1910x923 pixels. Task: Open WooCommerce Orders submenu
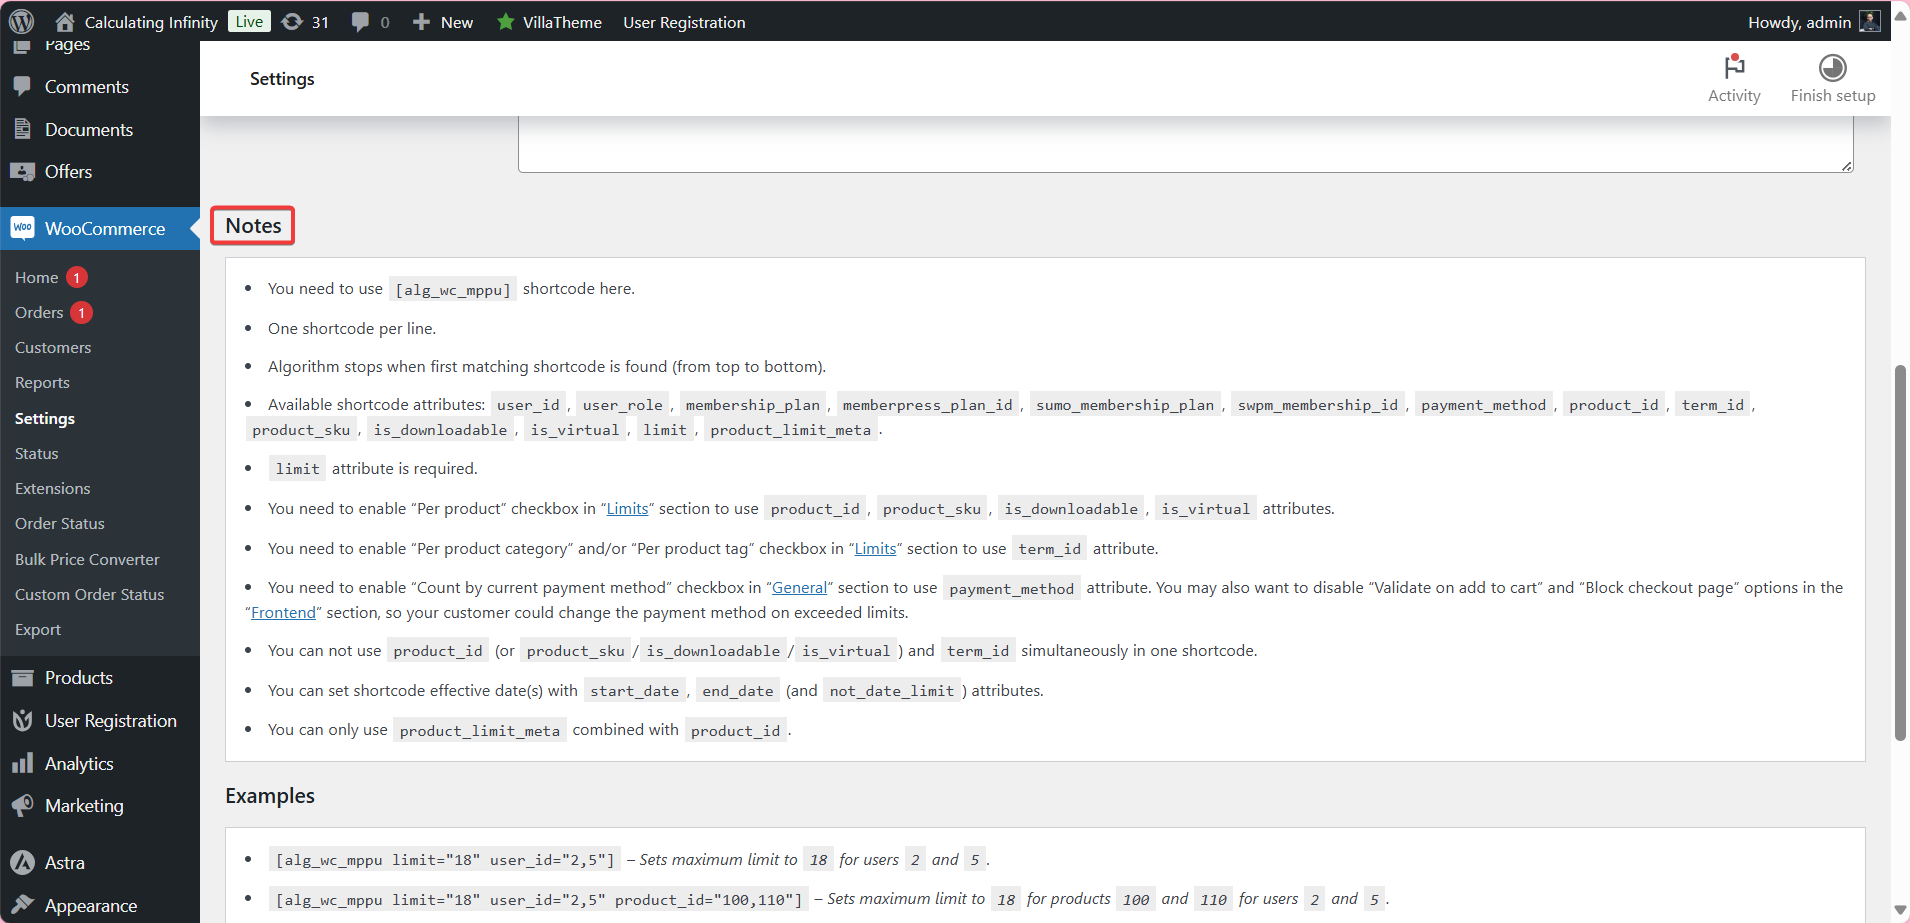(39, 312)
